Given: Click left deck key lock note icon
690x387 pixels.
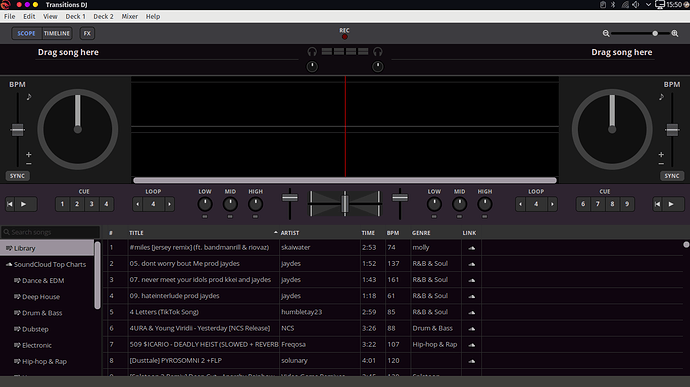Looking at the screenshot, I should coord(29,96).
